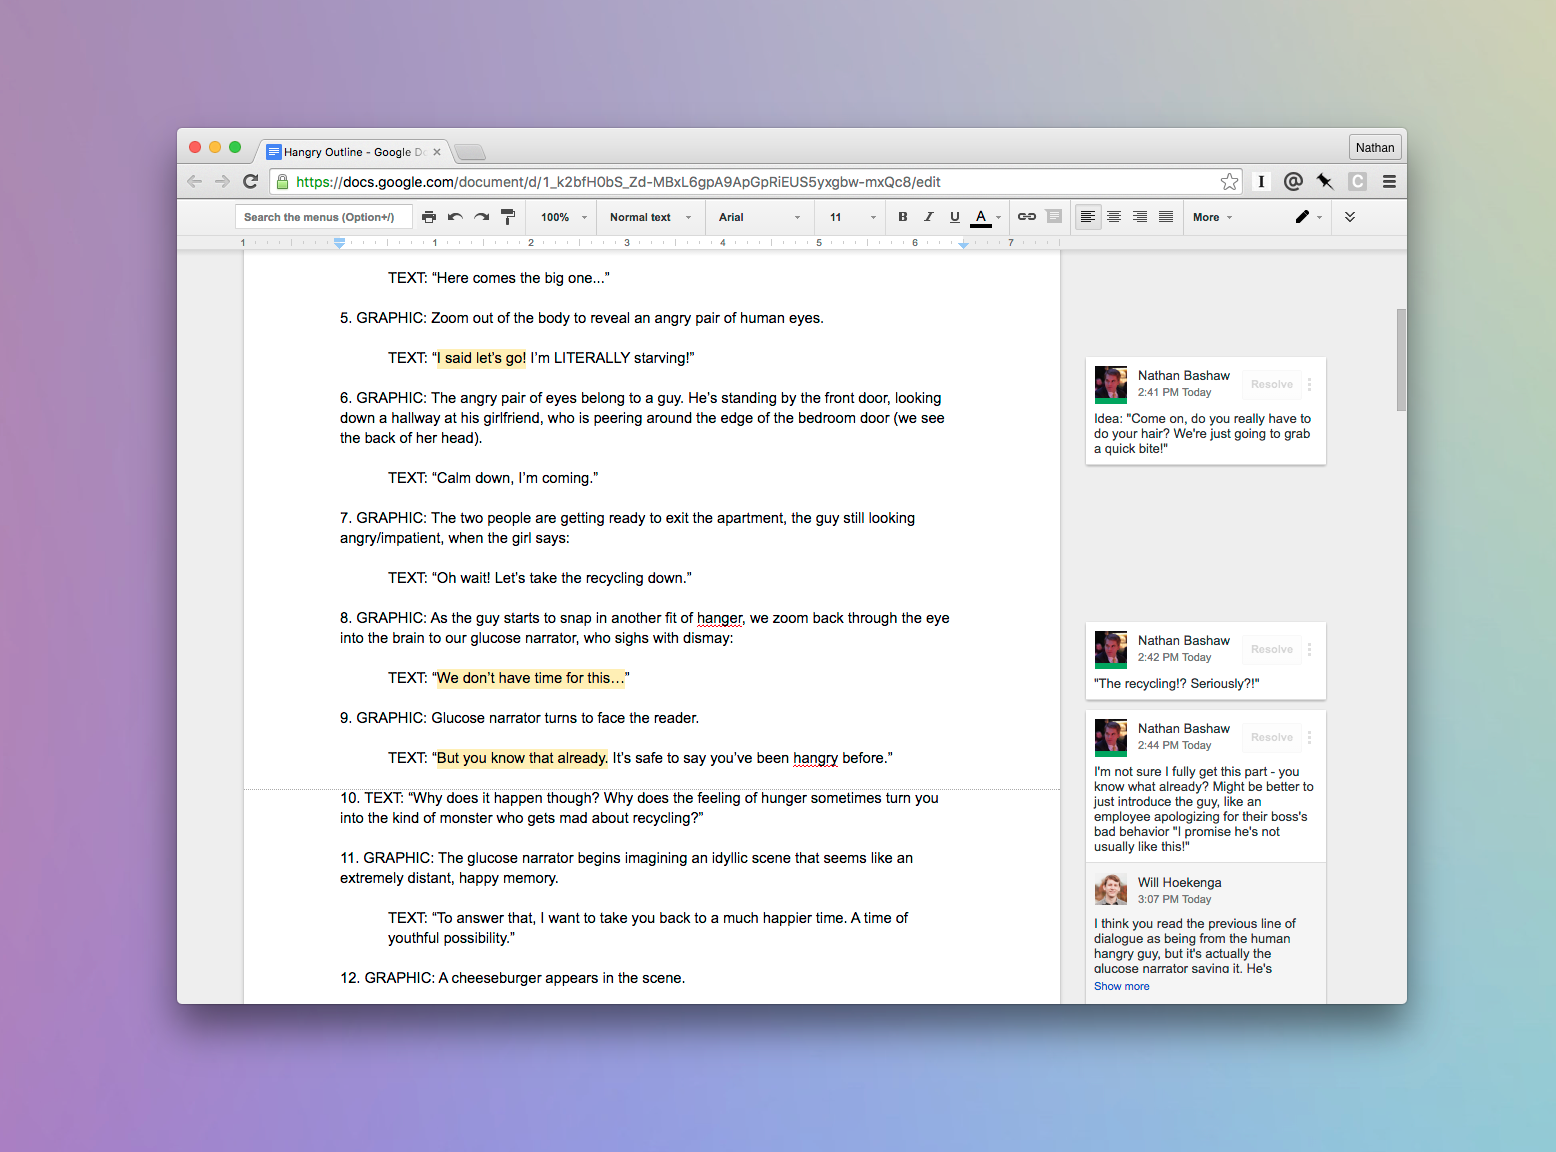The width and height of the screenshot is (1556, 1152).
Task: Resolve the 2:41 PM comment
Action: (x=1272, y=384)
